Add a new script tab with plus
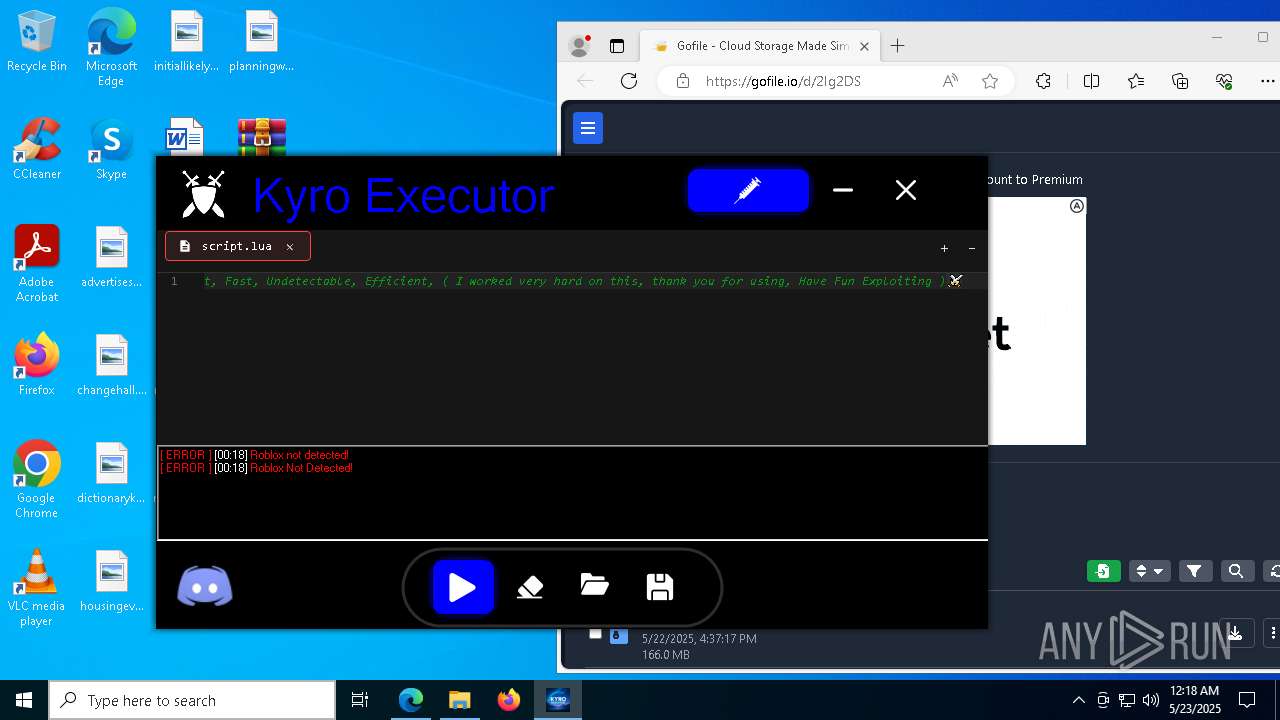The image size is (1280, 720). click(944, 248)
